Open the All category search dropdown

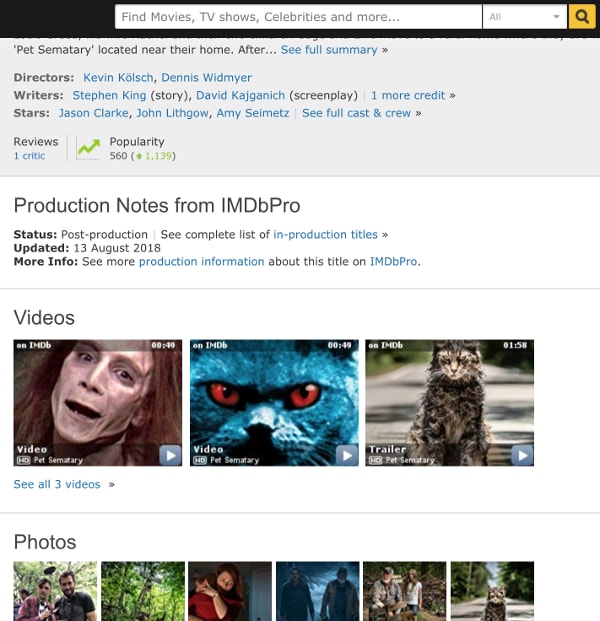click(x=524, y=17)
